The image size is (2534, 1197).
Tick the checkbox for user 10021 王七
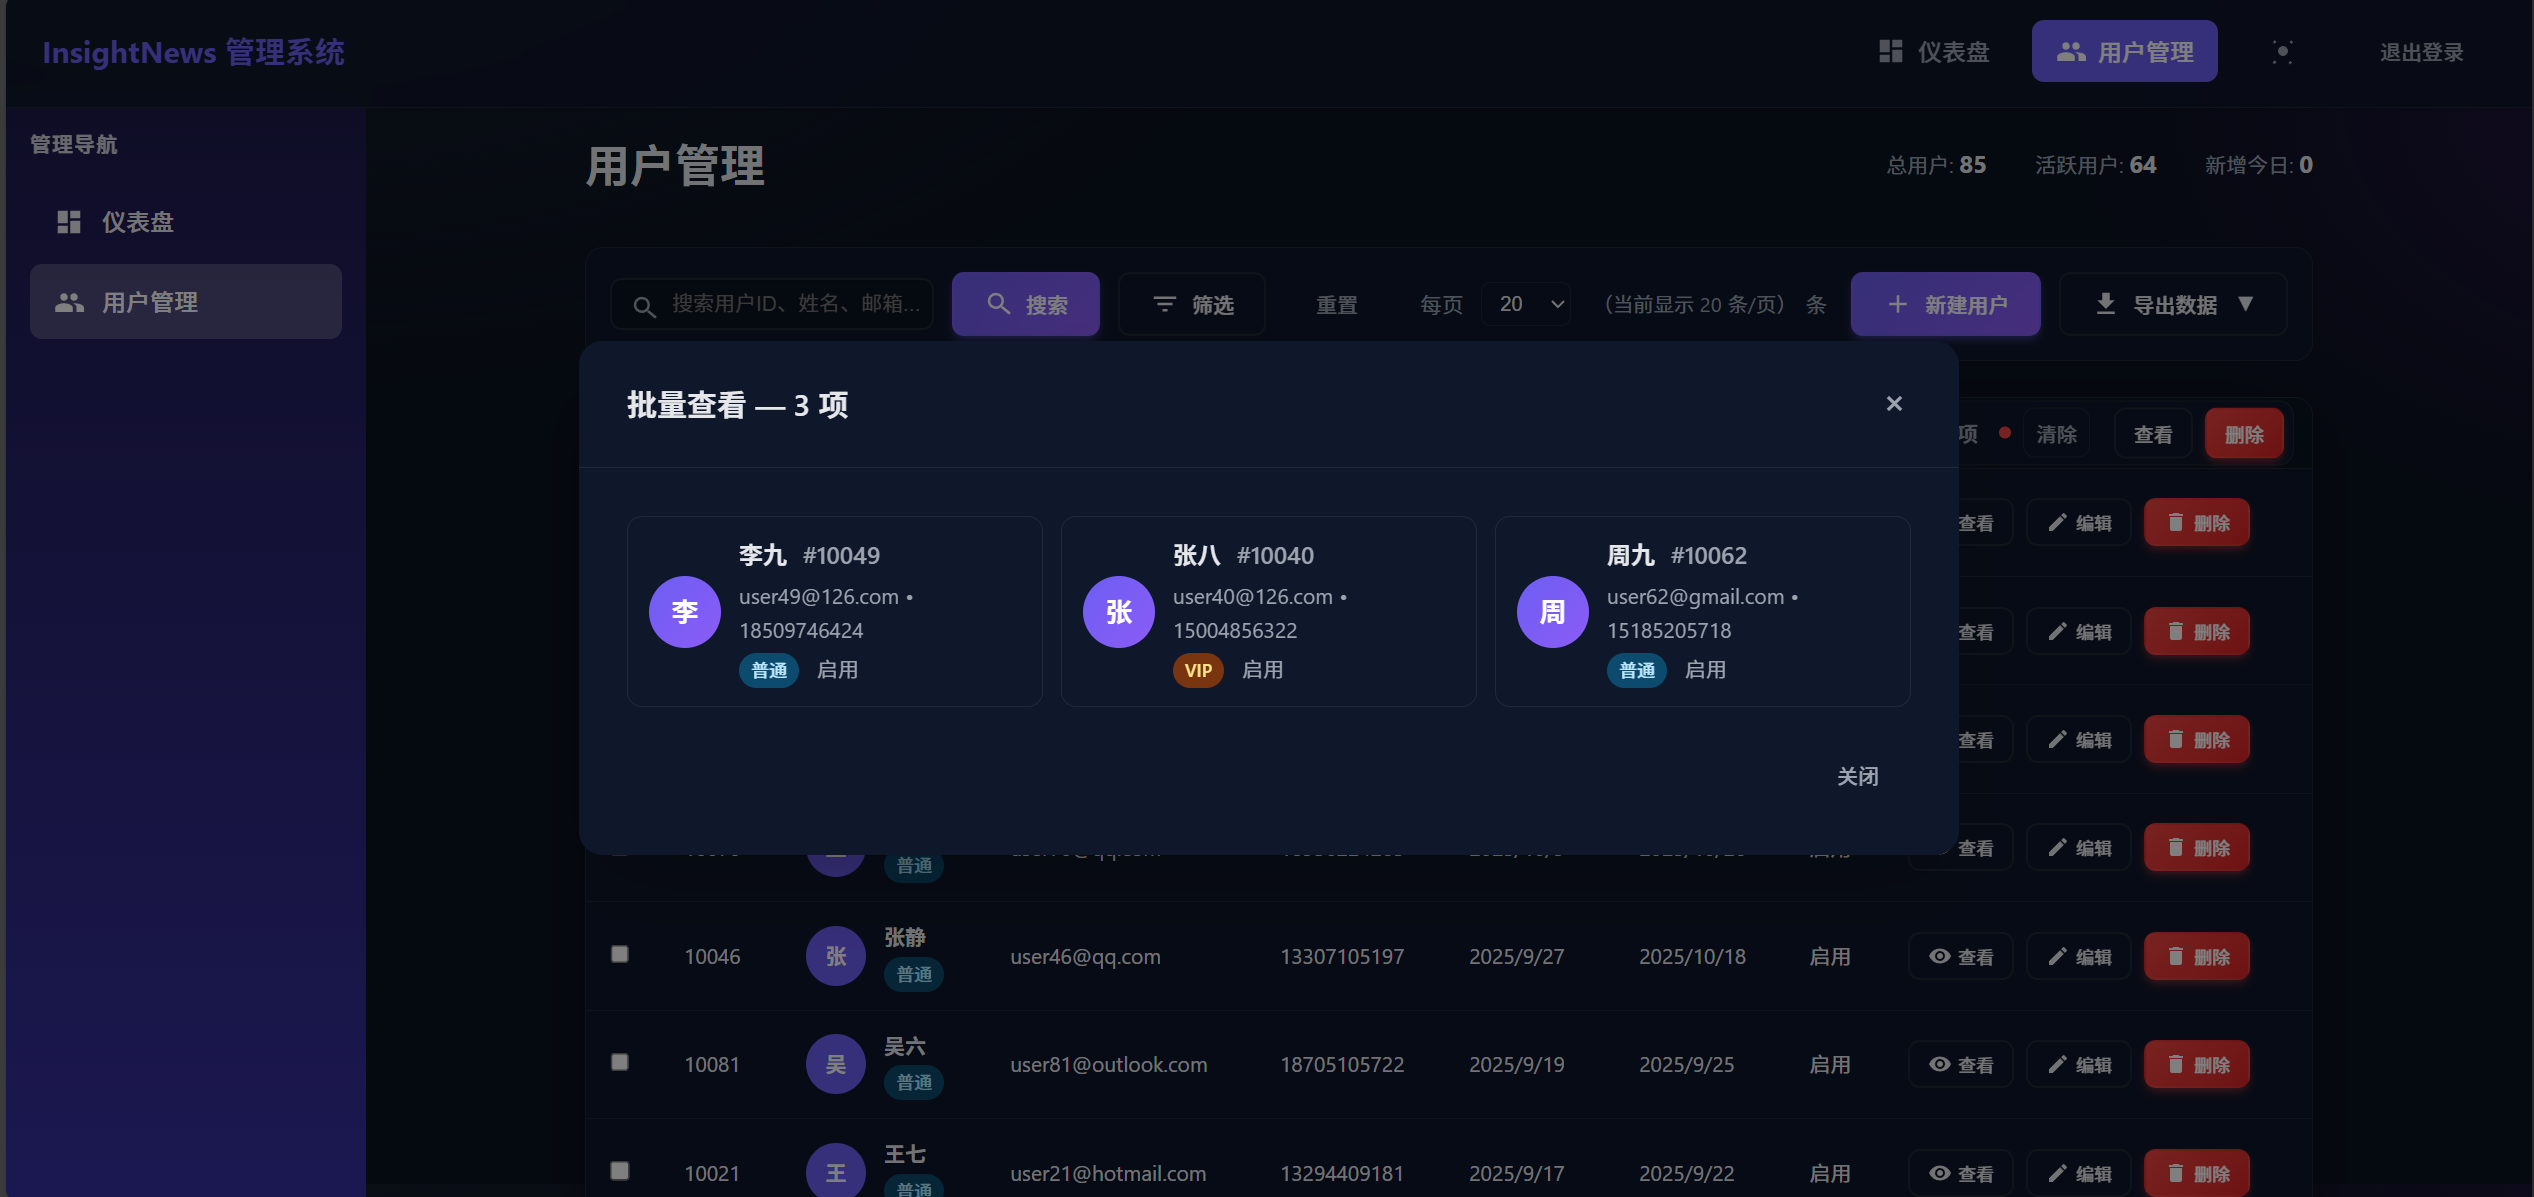pyautogui.click(x=620, y=1170)
